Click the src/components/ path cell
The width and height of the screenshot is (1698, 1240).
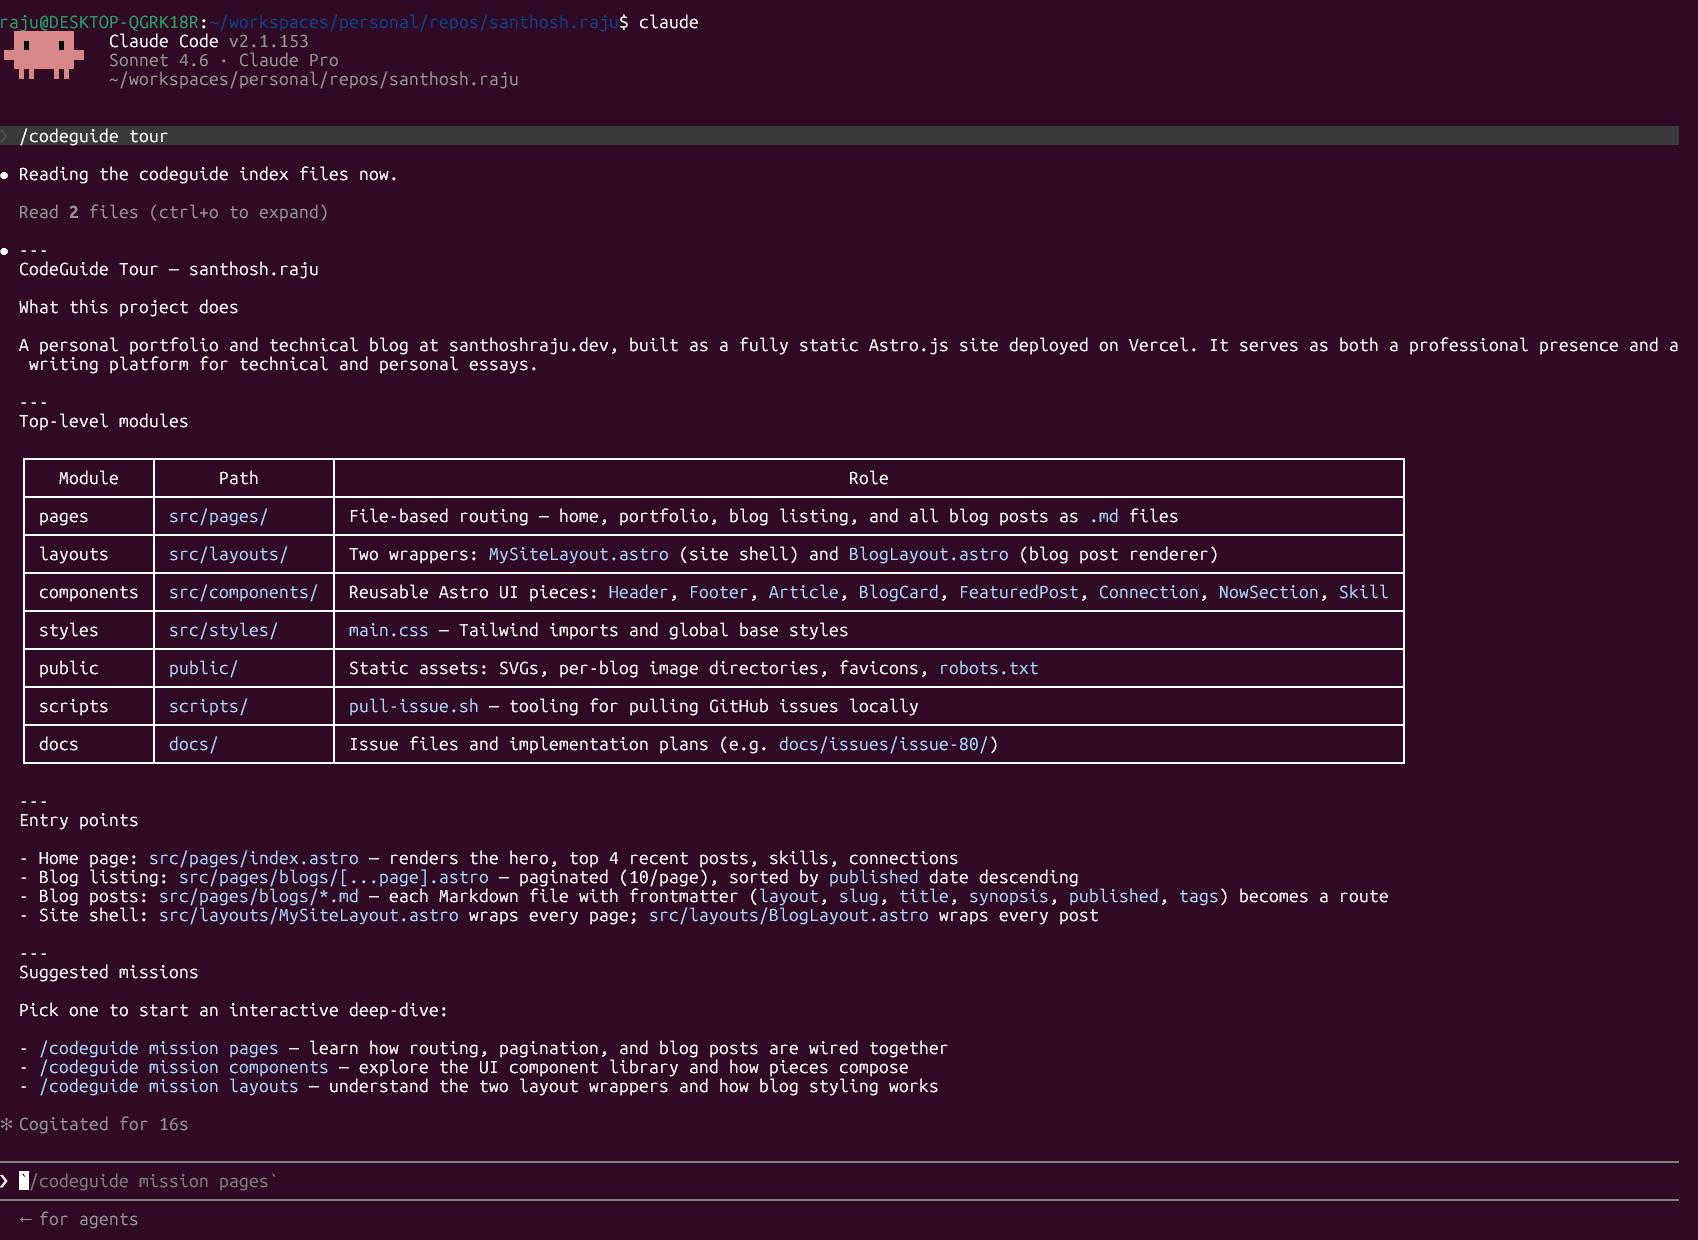click(243, 592)
